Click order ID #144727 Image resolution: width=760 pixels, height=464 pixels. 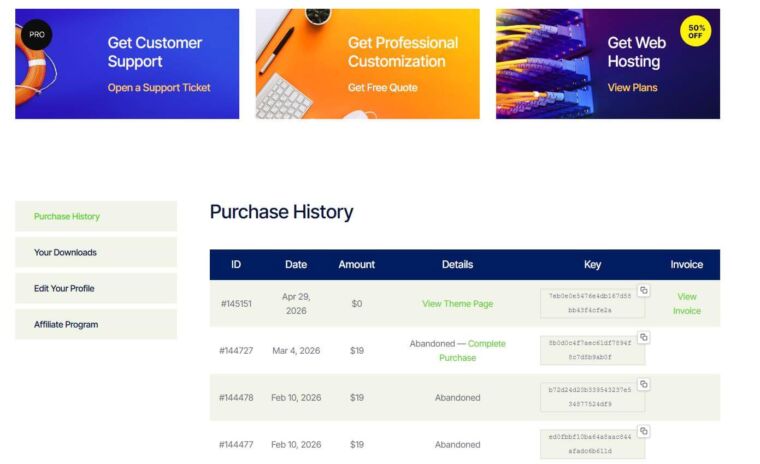(x=236, y=351)
